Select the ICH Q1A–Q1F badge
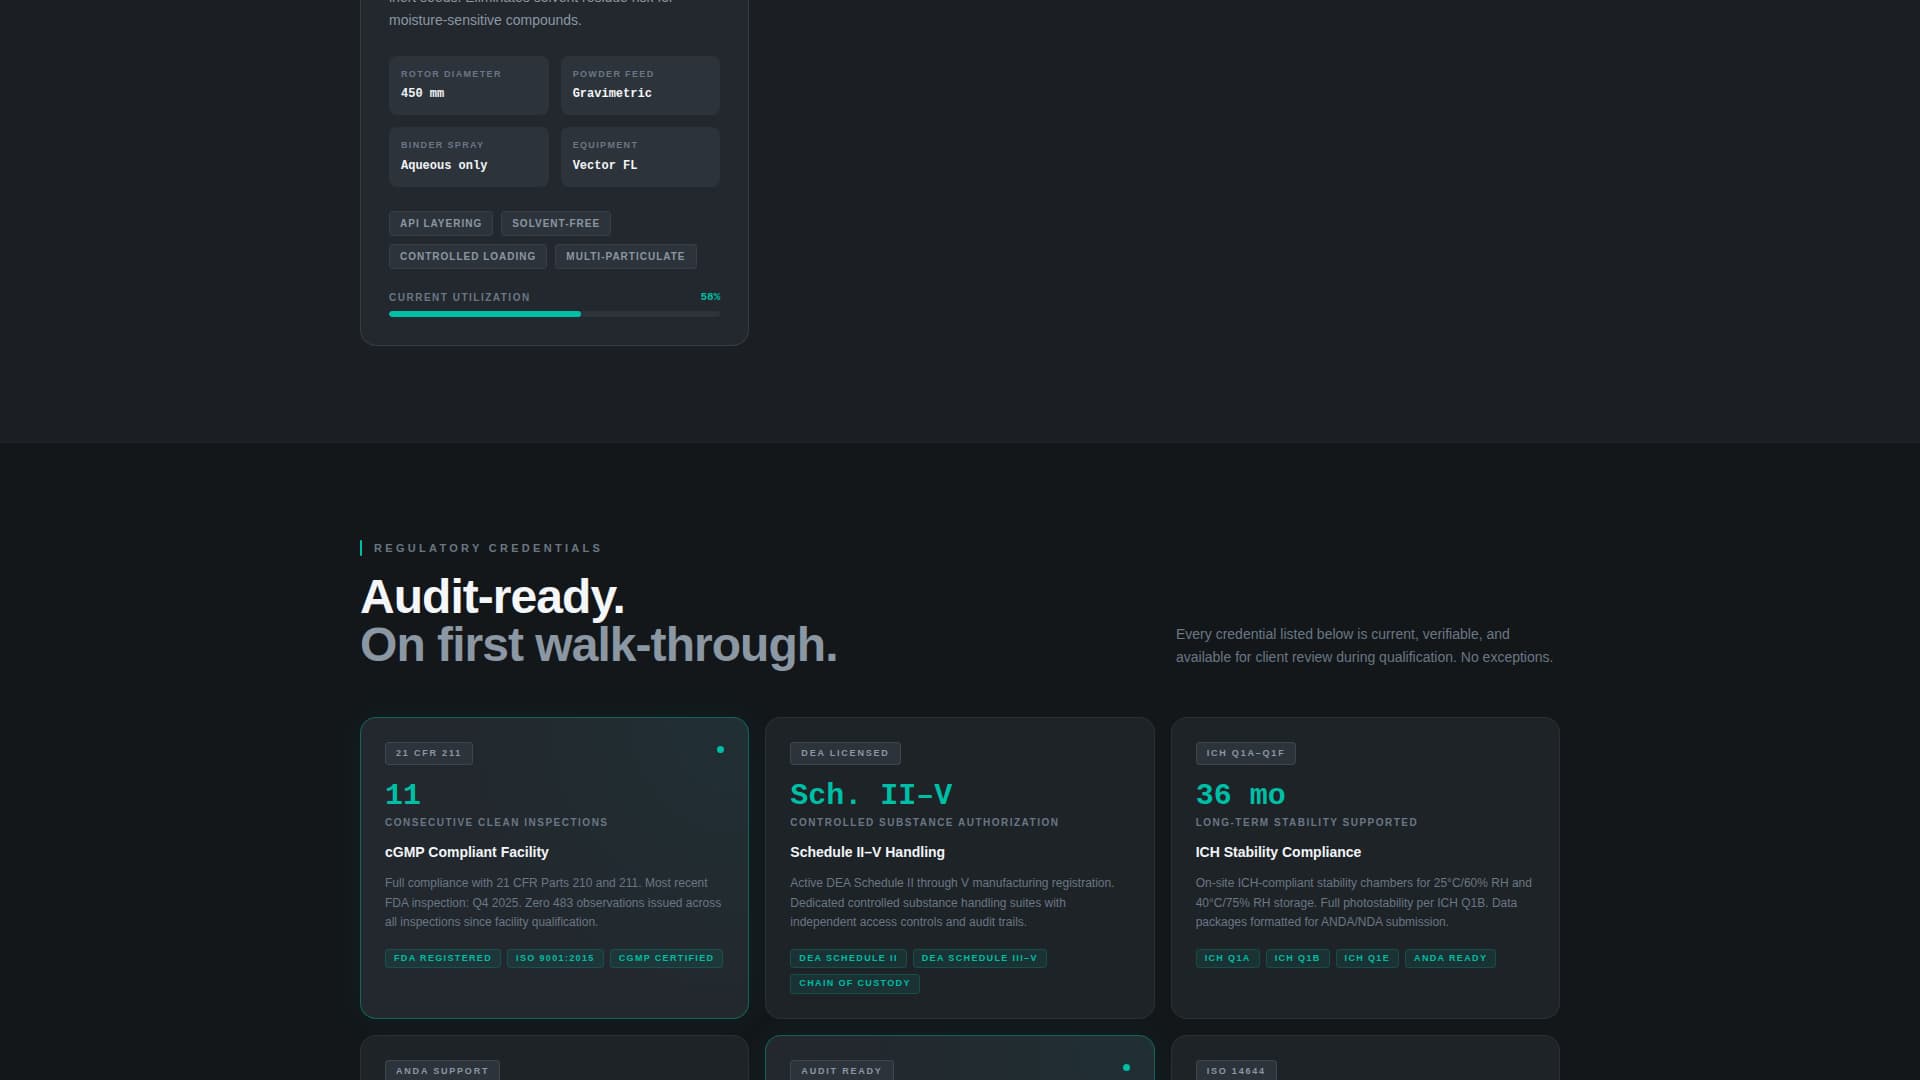This screenshot has width=1920, height=1080. click(x=1245, y=753)
